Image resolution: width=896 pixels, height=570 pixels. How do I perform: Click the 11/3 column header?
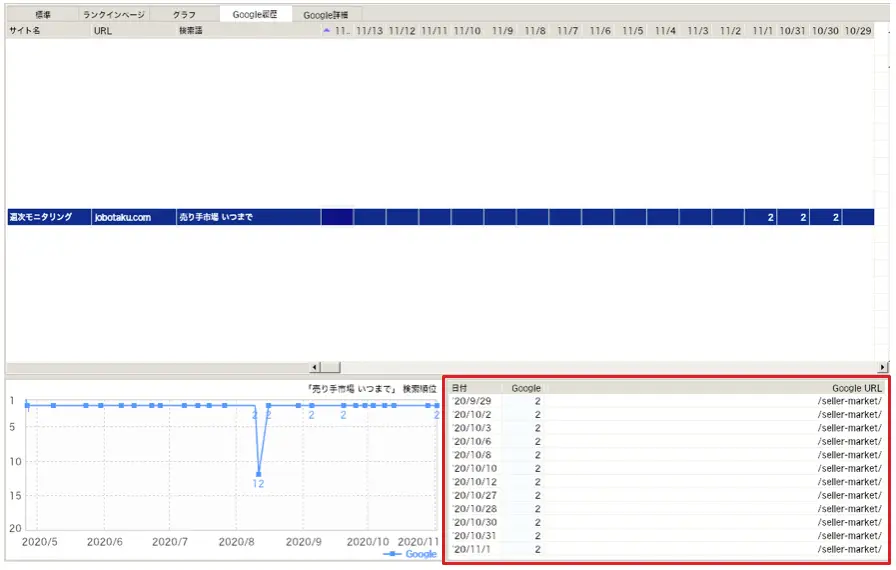click(697, 31)
